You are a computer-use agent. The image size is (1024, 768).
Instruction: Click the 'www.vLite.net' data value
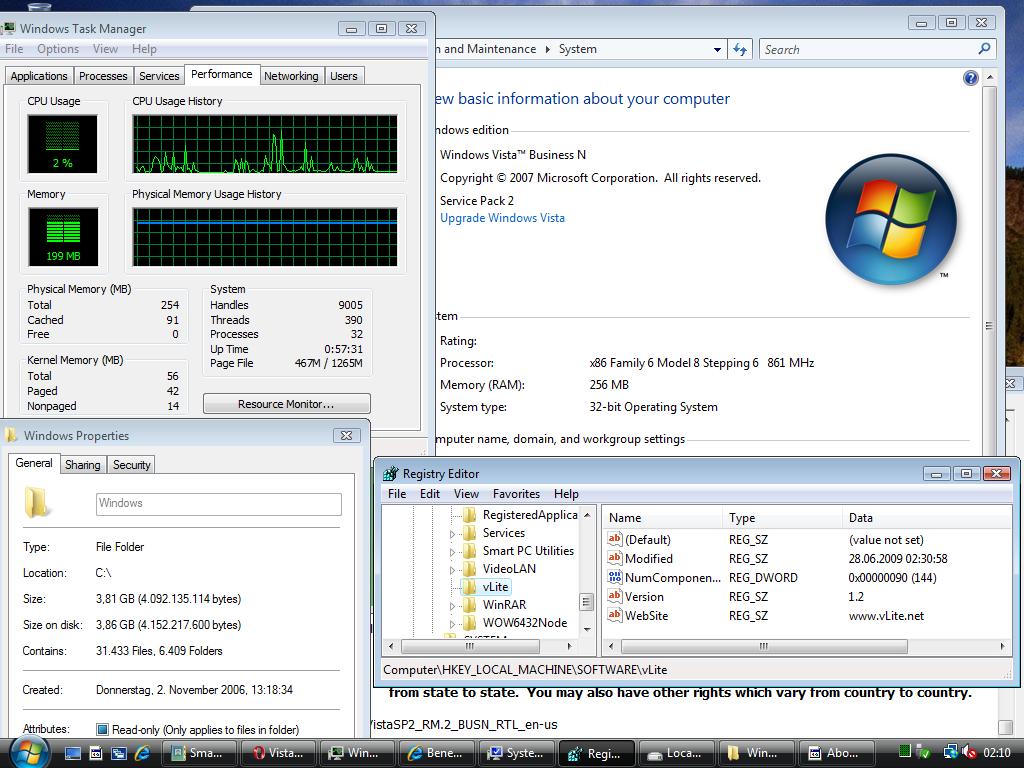tap(886, 616)
